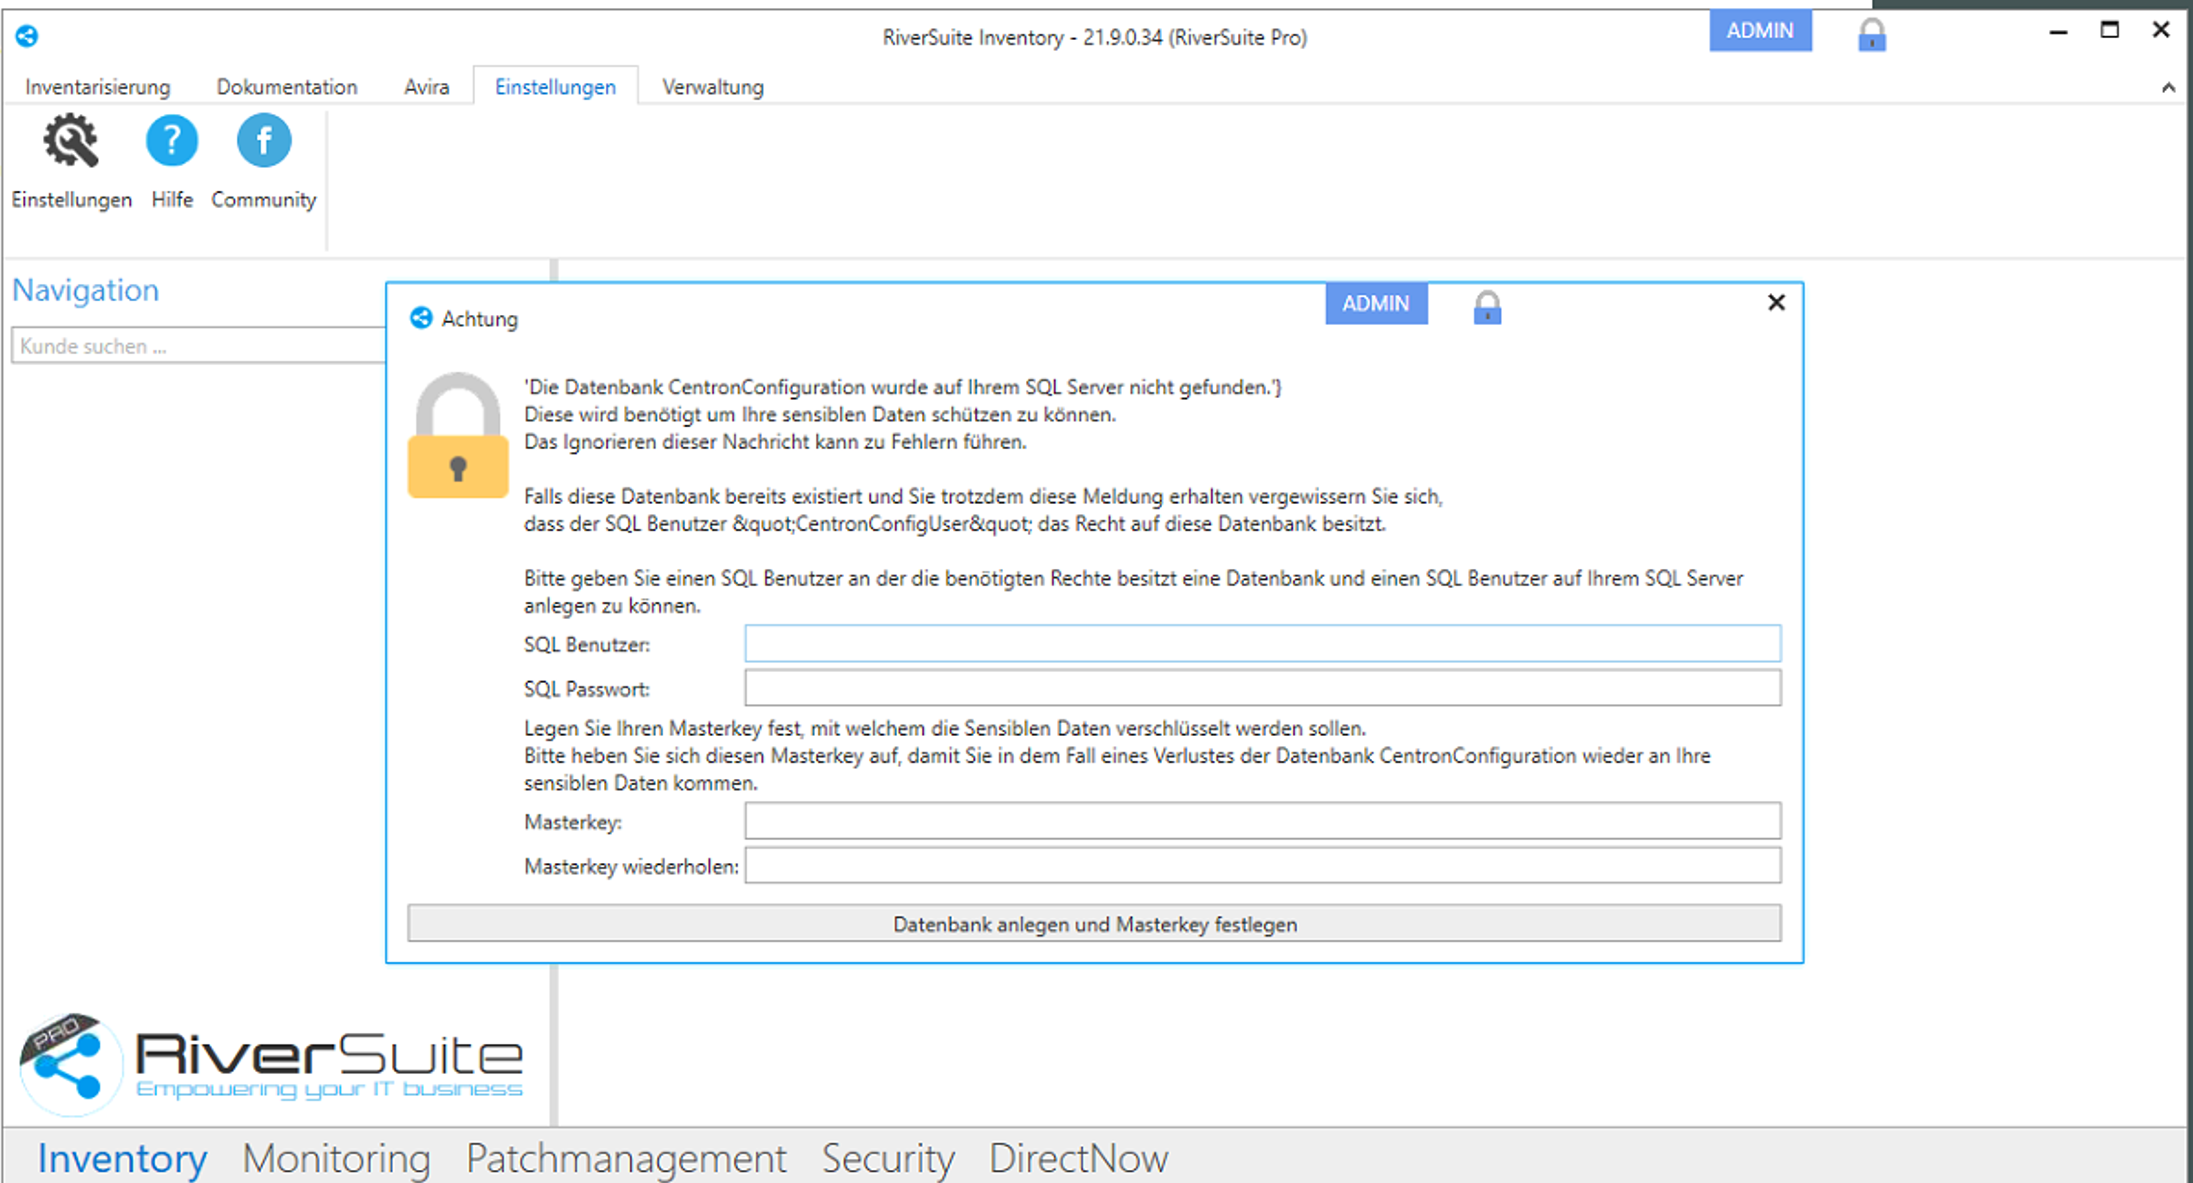This screenshot has width=2193, height=1183.
Task: Switch to the Inventarisierung tab
Action: tap(98, 87)
